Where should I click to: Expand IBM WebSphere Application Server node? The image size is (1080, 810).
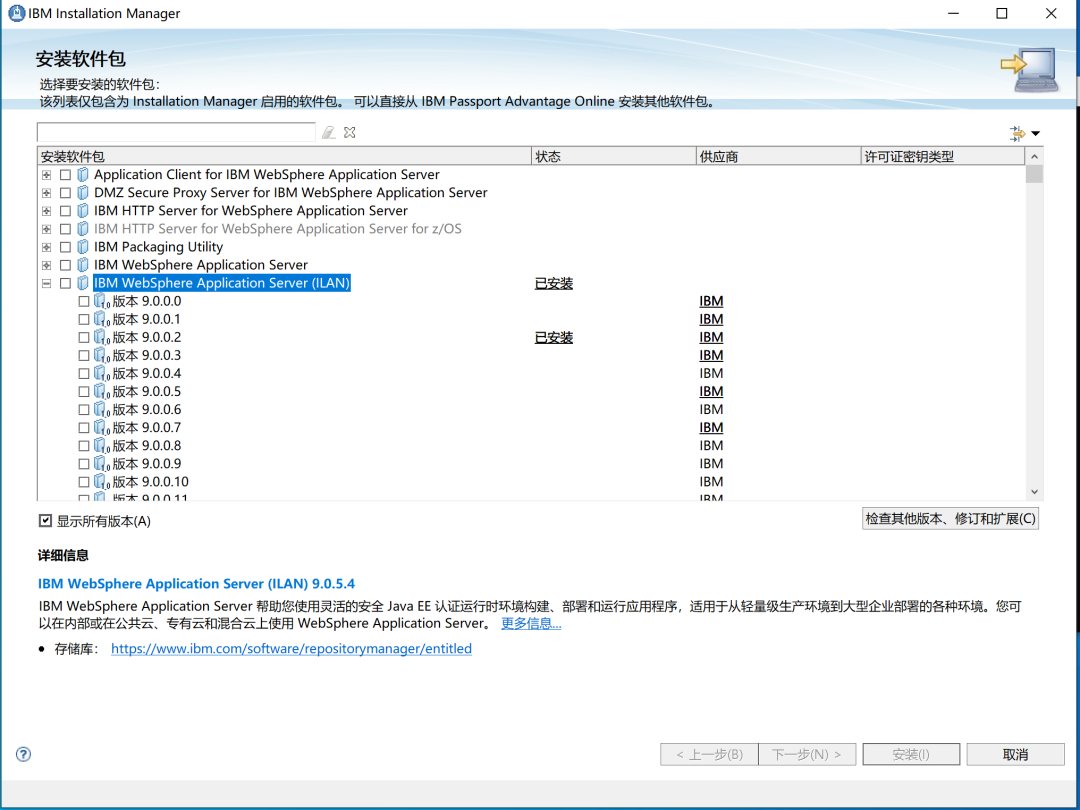(x=46, y=265)
